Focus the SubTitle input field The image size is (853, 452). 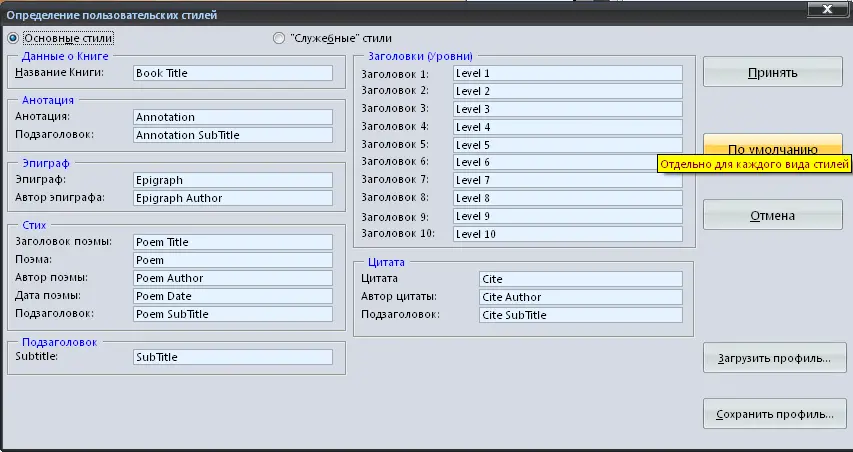(x=233, y=357)
